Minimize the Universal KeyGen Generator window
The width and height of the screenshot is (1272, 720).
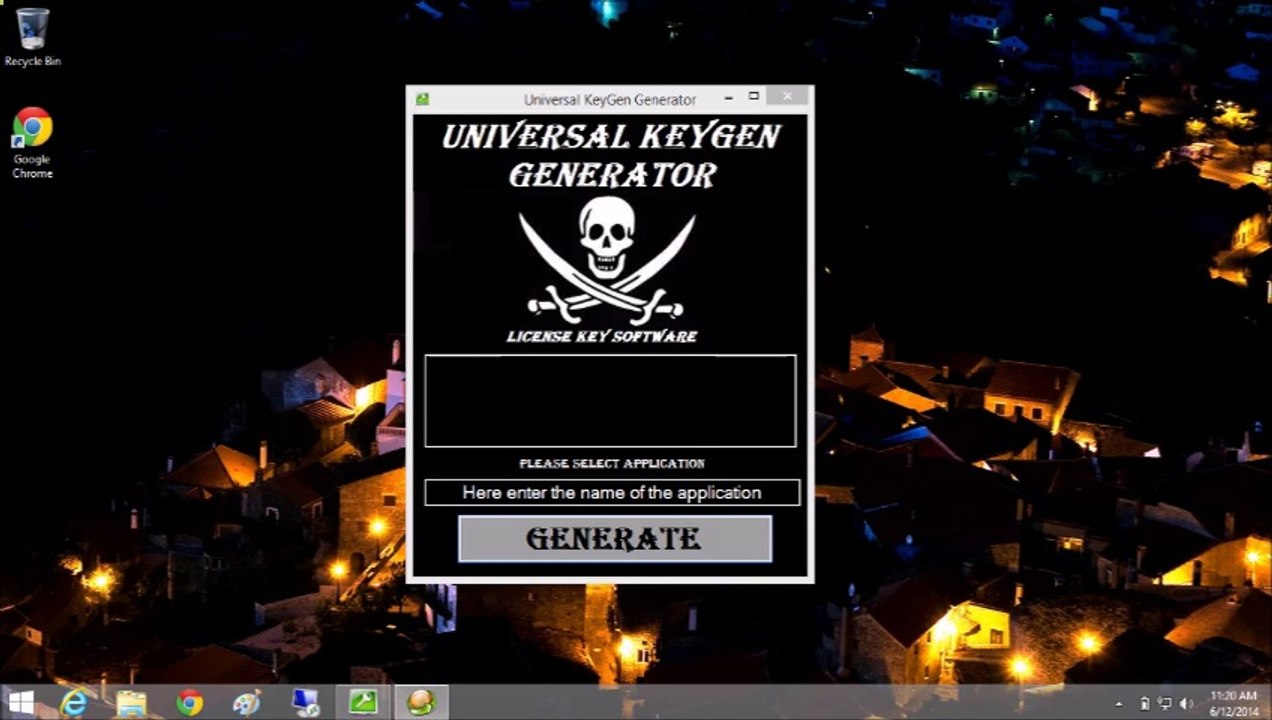[x=728, y=97]
